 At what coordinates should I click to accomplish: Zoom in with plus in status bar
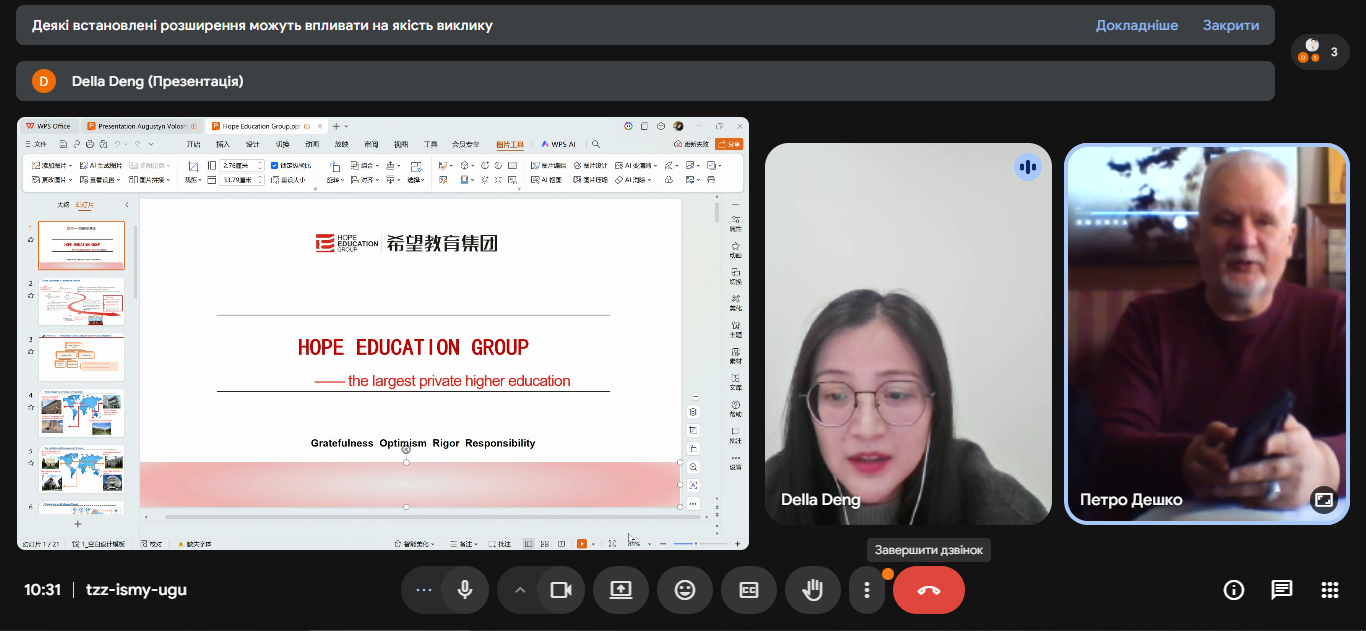[x=737, y=544]
